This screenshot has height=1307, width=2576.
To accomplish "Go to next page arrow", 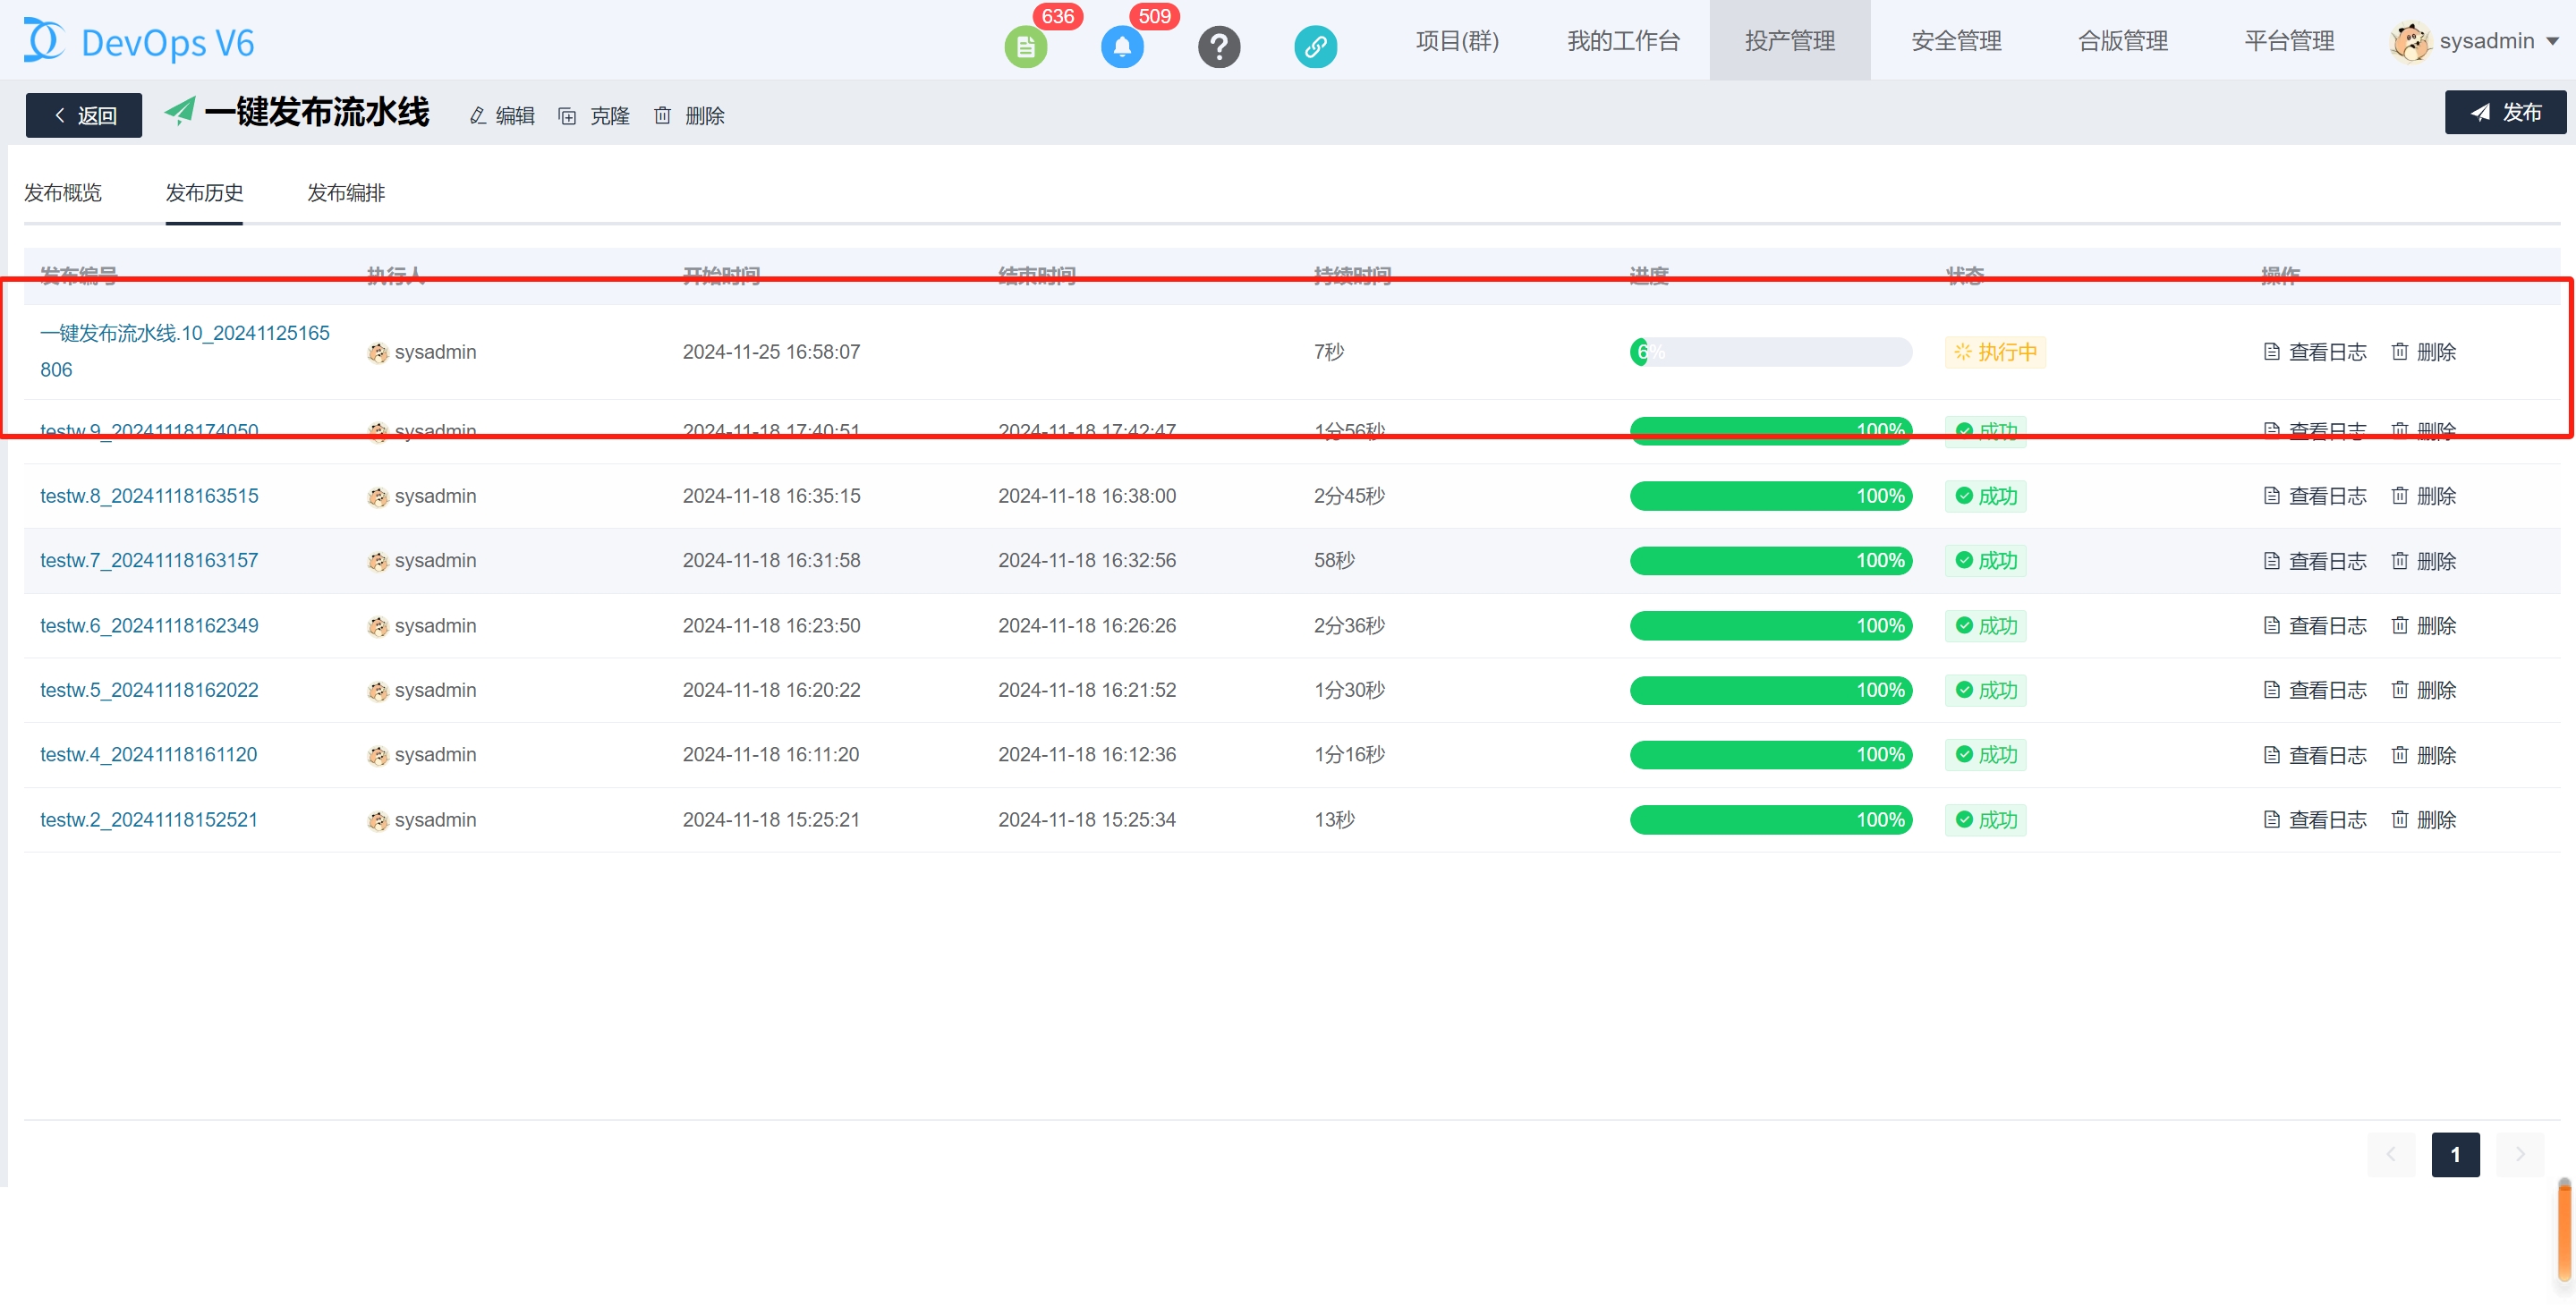I will pyautogui.click(x=2519, y=1154).
